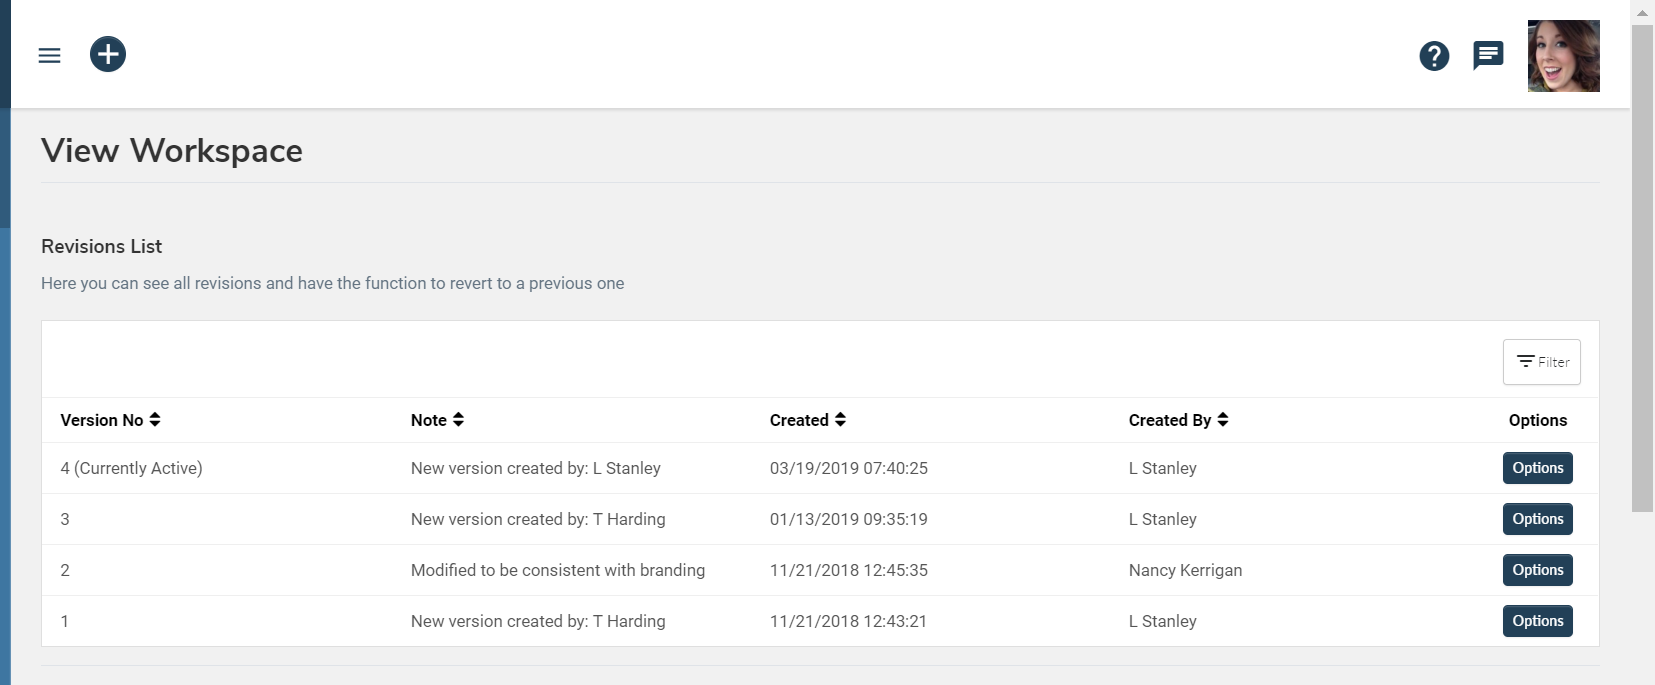Open the user profile avatar
This screenshot has width=1655, height=685.
click(x=1563, y=56)
